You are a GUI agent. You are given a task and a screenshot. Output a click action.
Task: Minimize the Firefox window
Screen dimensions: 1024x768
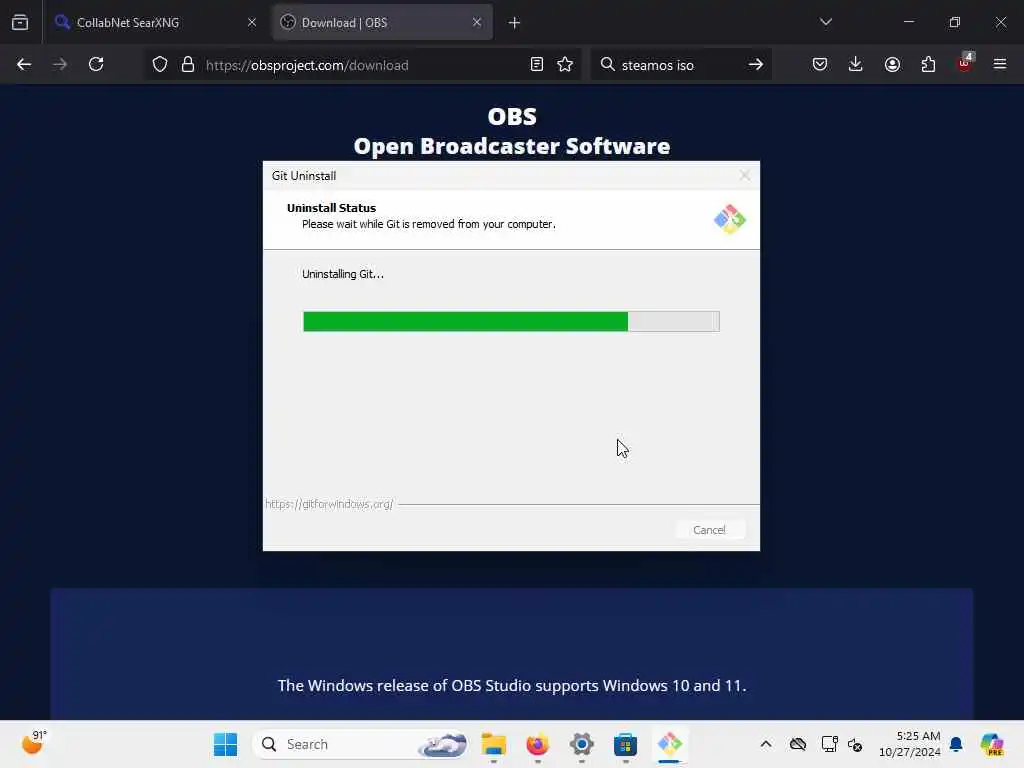click(x=908, y=22)
